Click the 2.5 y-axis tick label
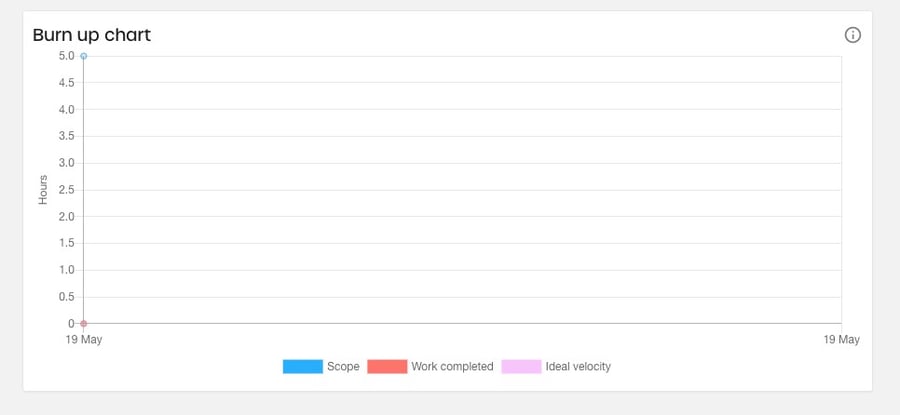This screenshot has height=415, width=900. pos(67,190)
